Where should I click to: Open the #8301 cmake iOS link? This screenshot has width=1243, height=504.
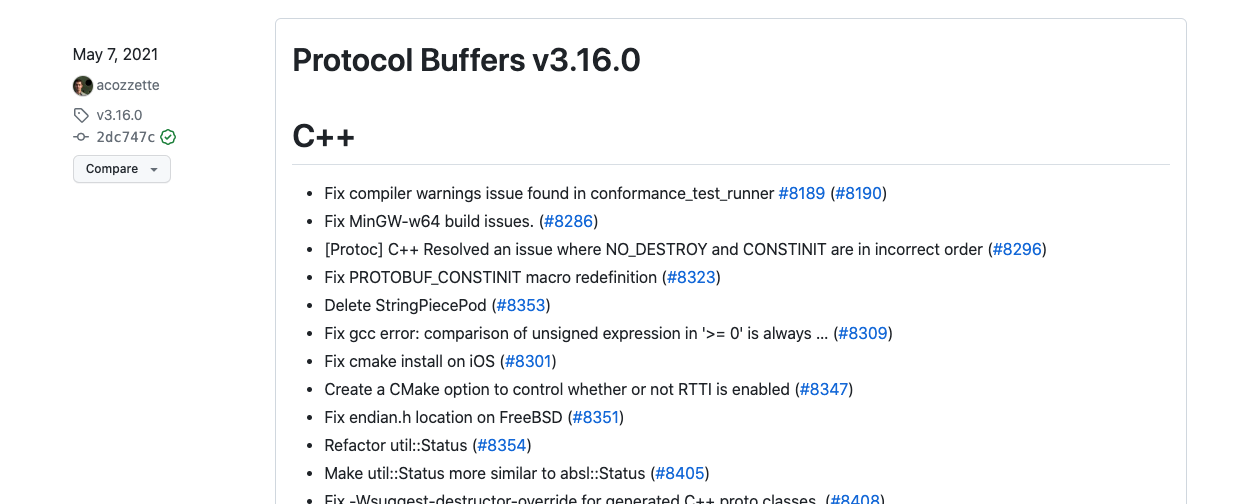tap(528, 361)
